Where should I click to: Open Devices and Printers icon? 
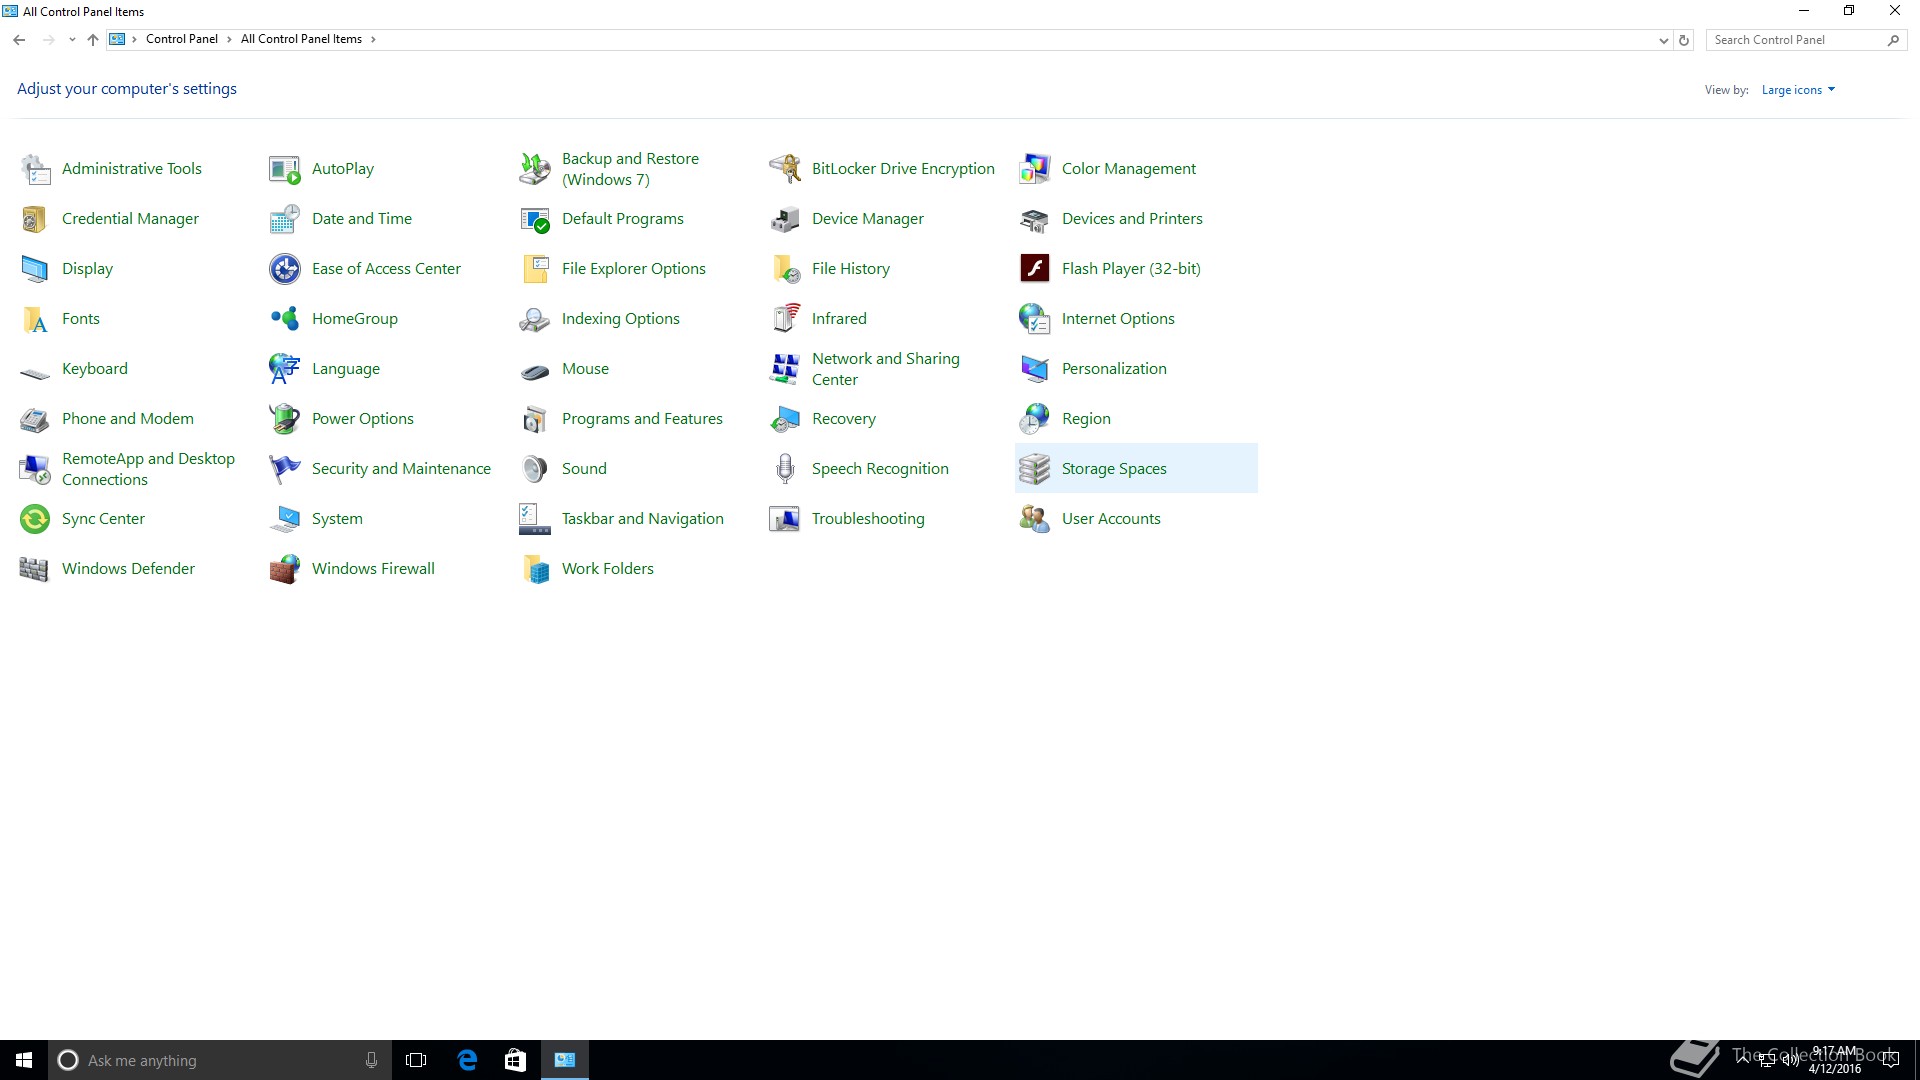[1035, 219]
